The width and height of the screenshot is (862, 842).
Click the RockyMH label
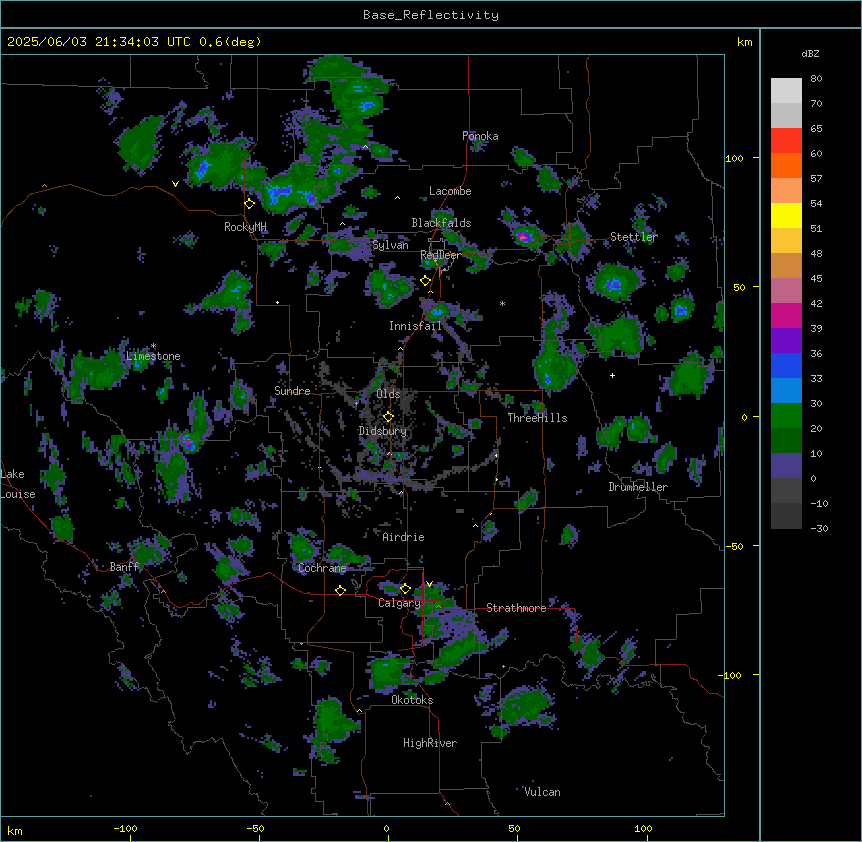245,227
